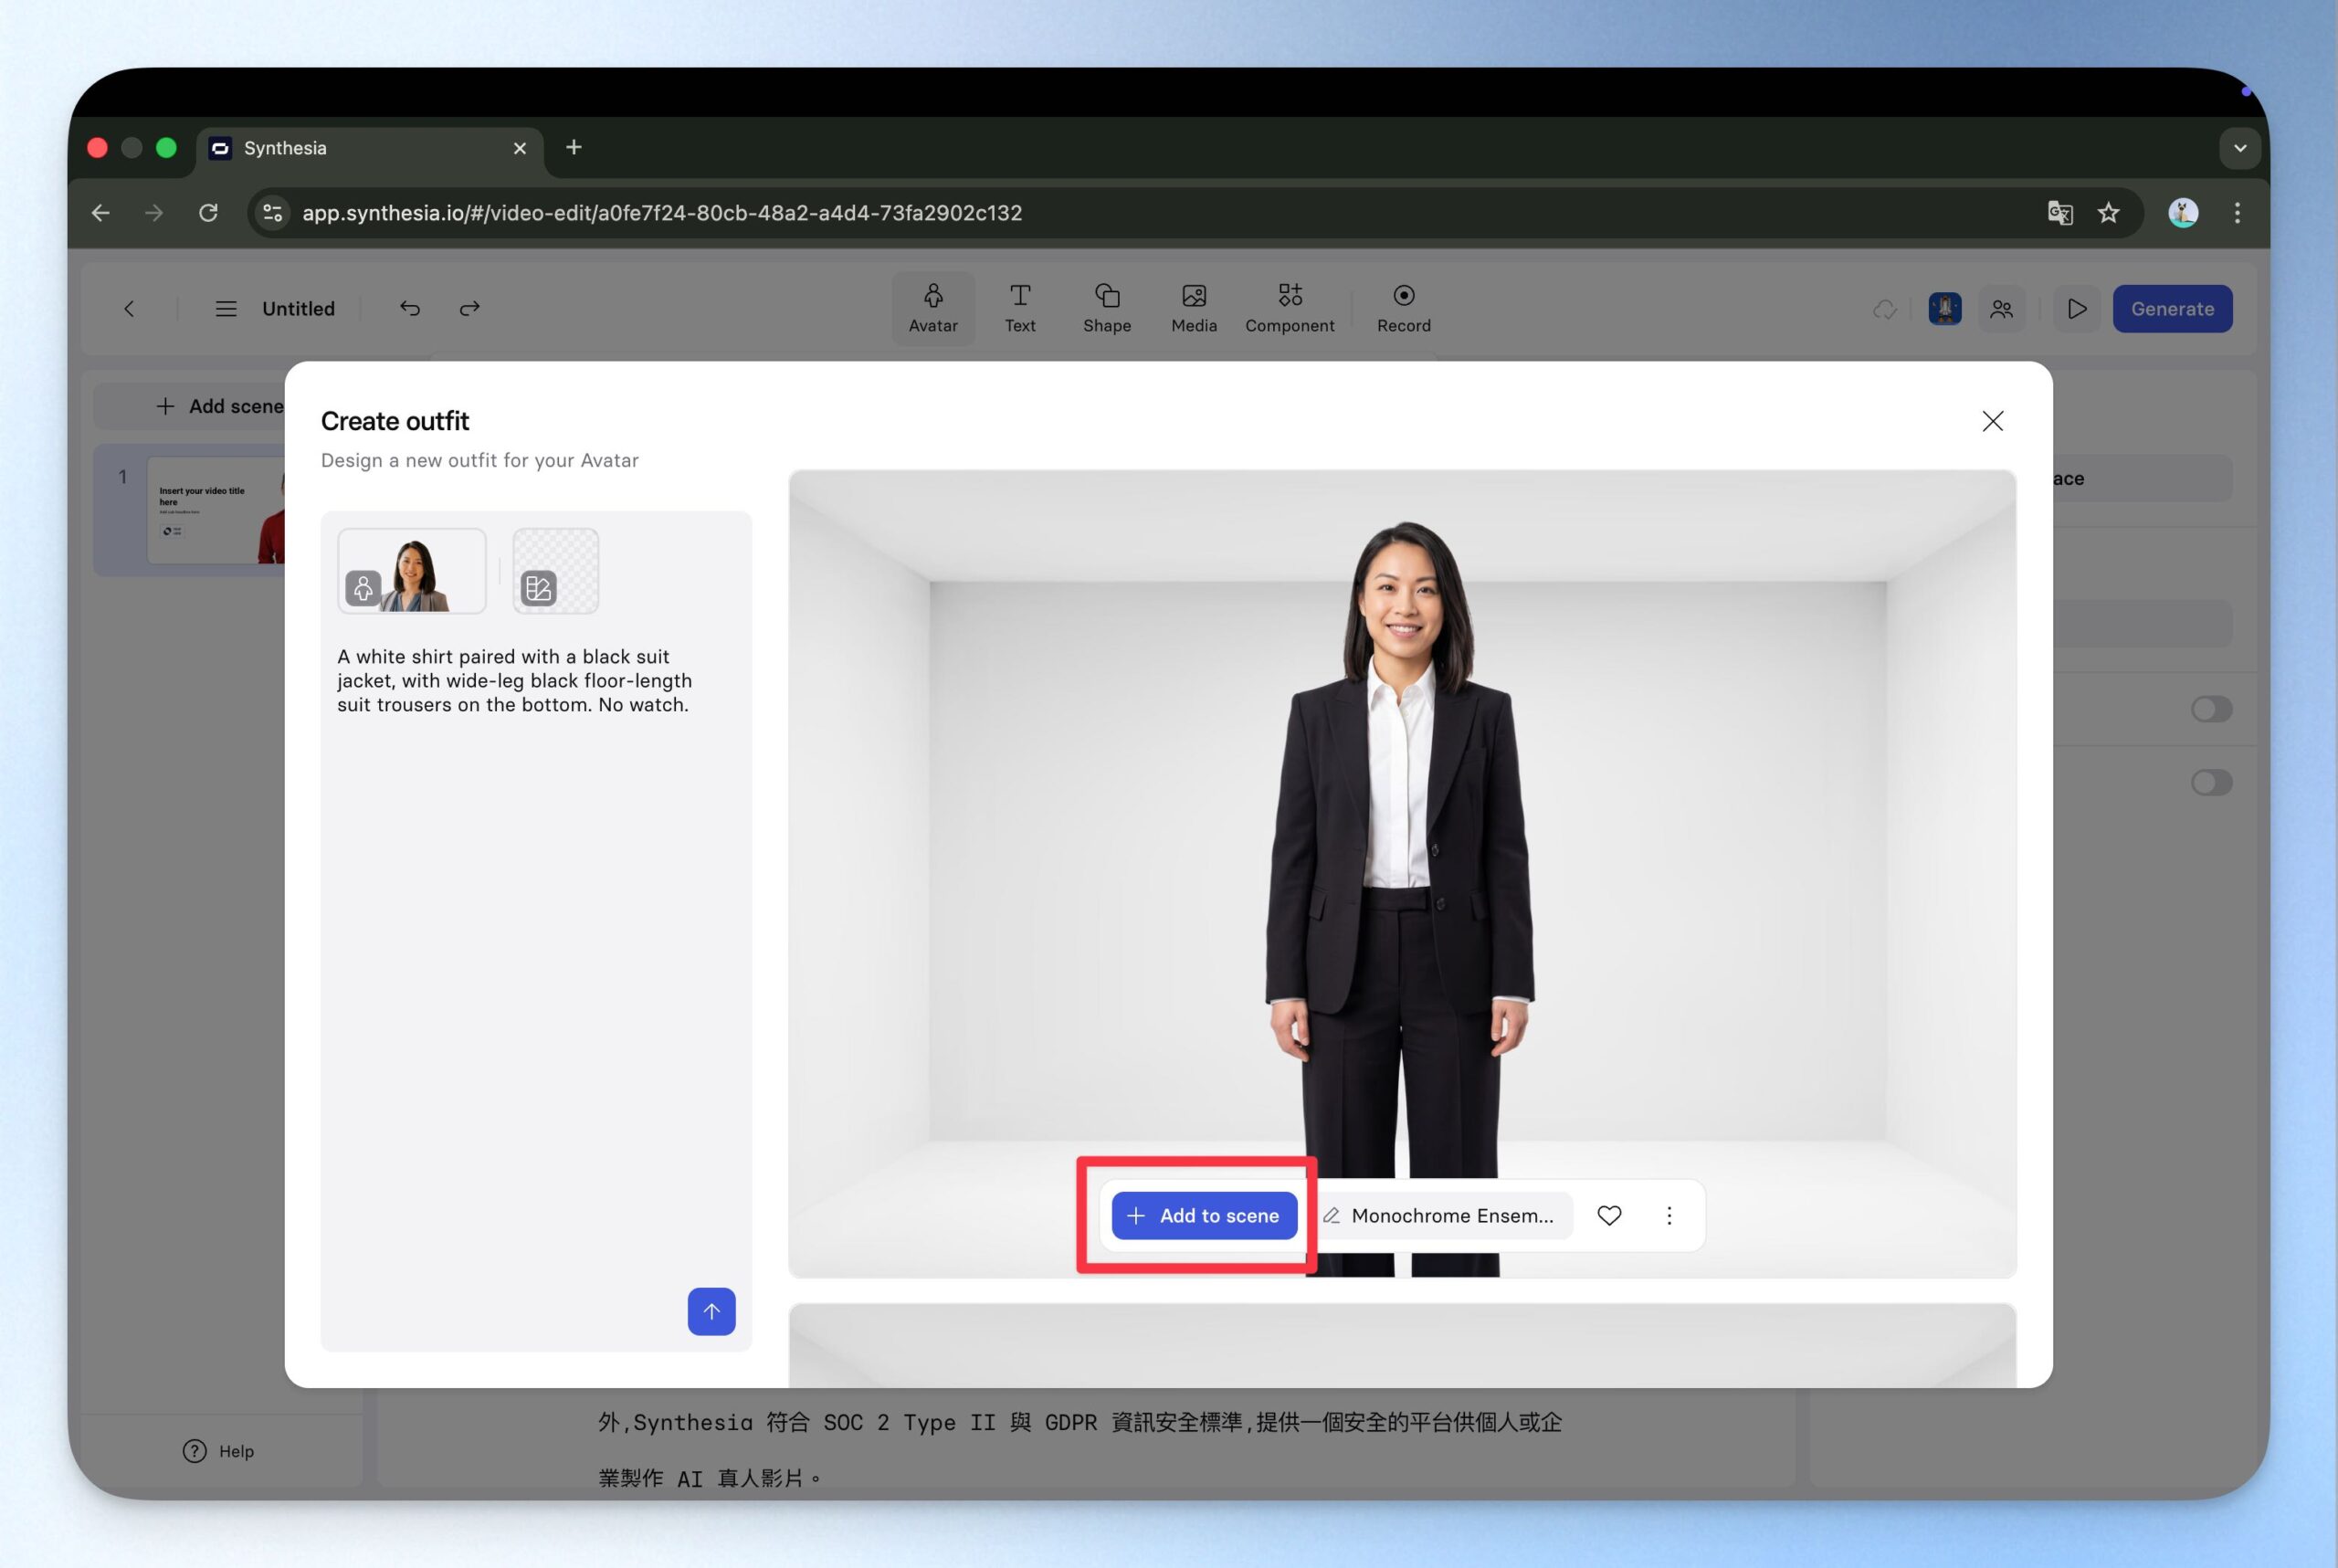This screenshot has height=1568, width=2338.
Task: Submit outfit prompt with arrow button
Action: tap(711, 1310)
